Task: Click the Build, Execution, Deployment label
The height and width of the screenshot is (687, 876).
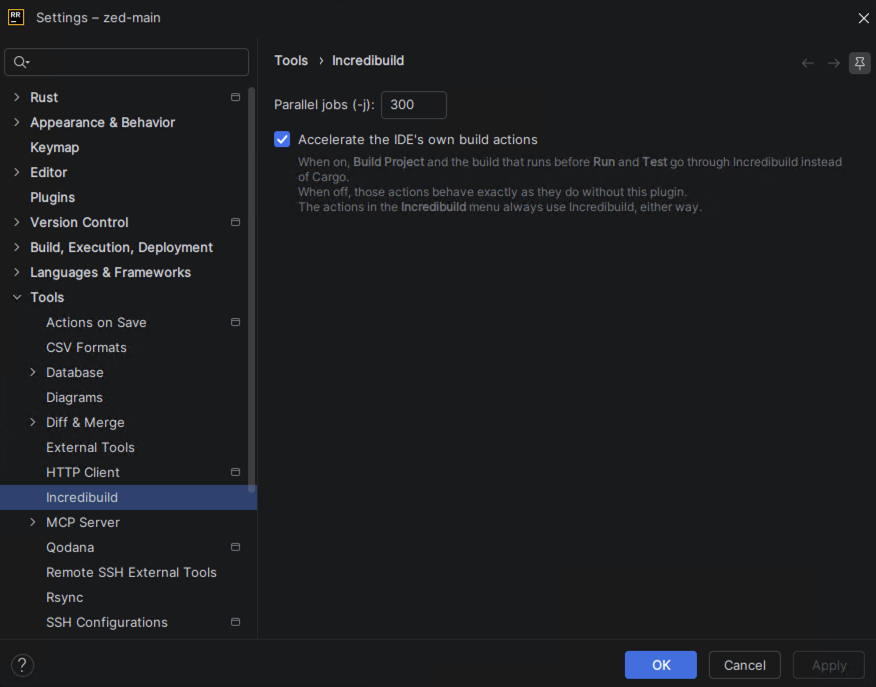Action: pyautogui.click(x=121, y=247)
